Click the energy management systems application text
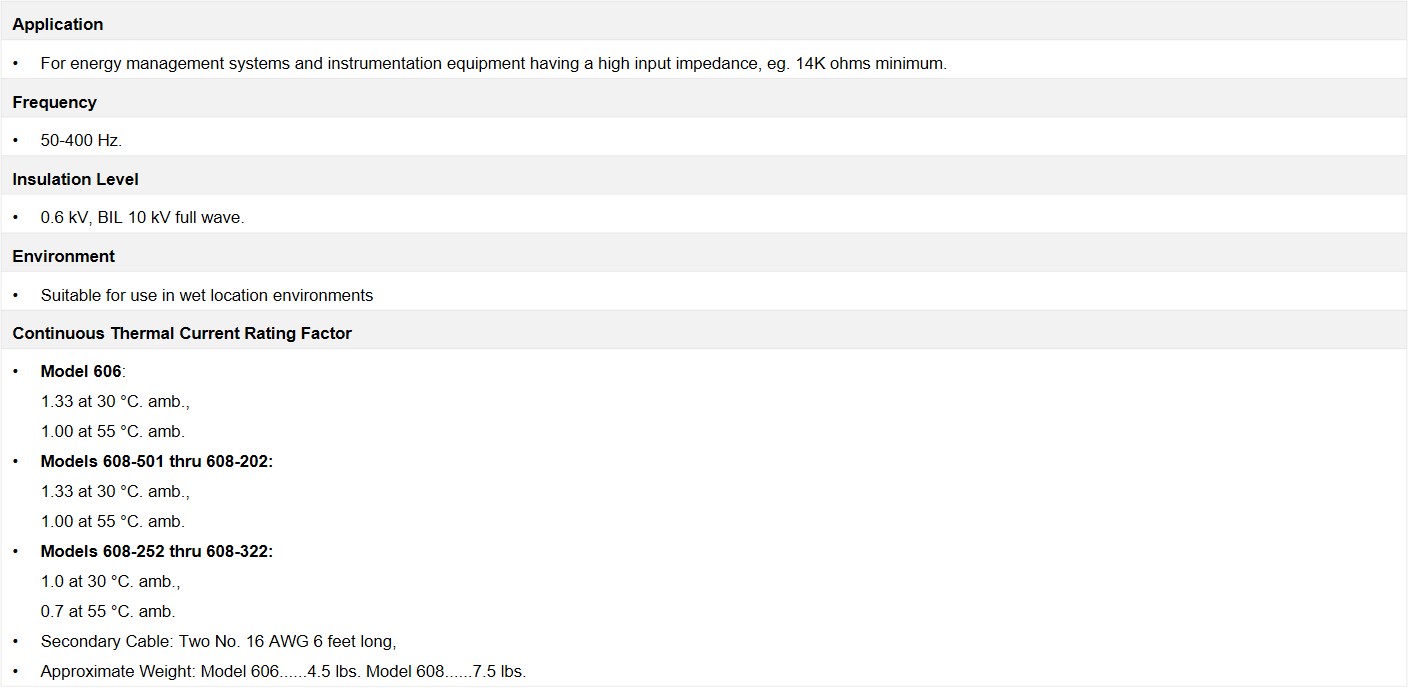1408x692 pixels. click(x=493, y=63)
